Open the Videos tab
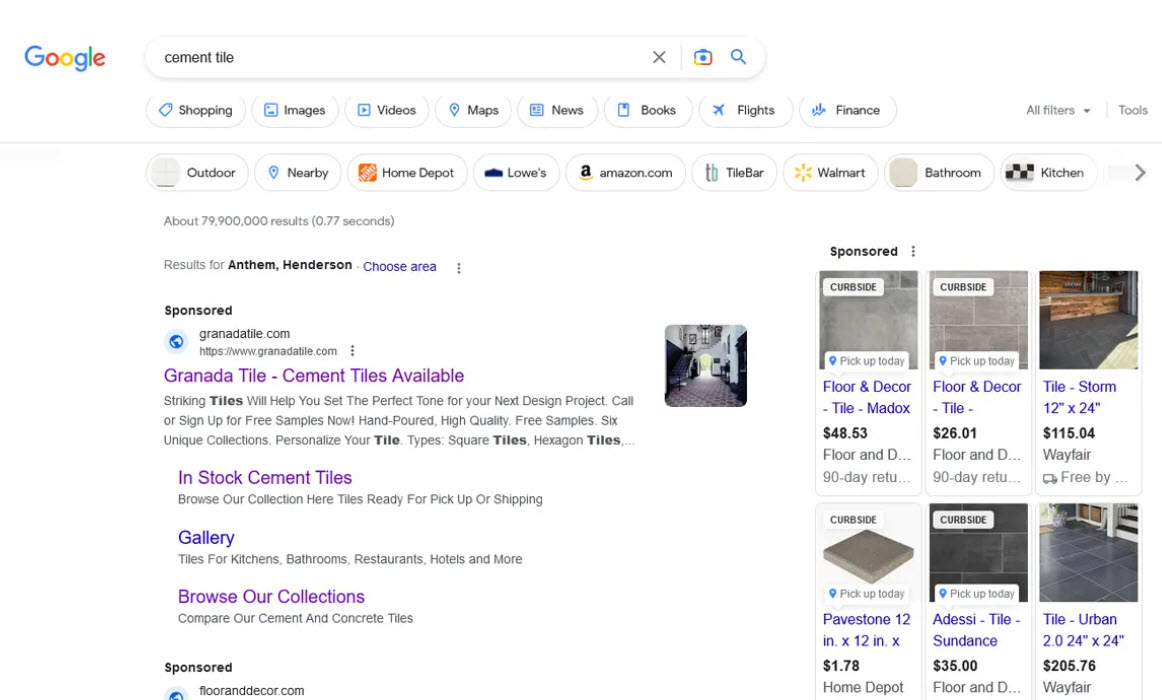 pos(386,110)
